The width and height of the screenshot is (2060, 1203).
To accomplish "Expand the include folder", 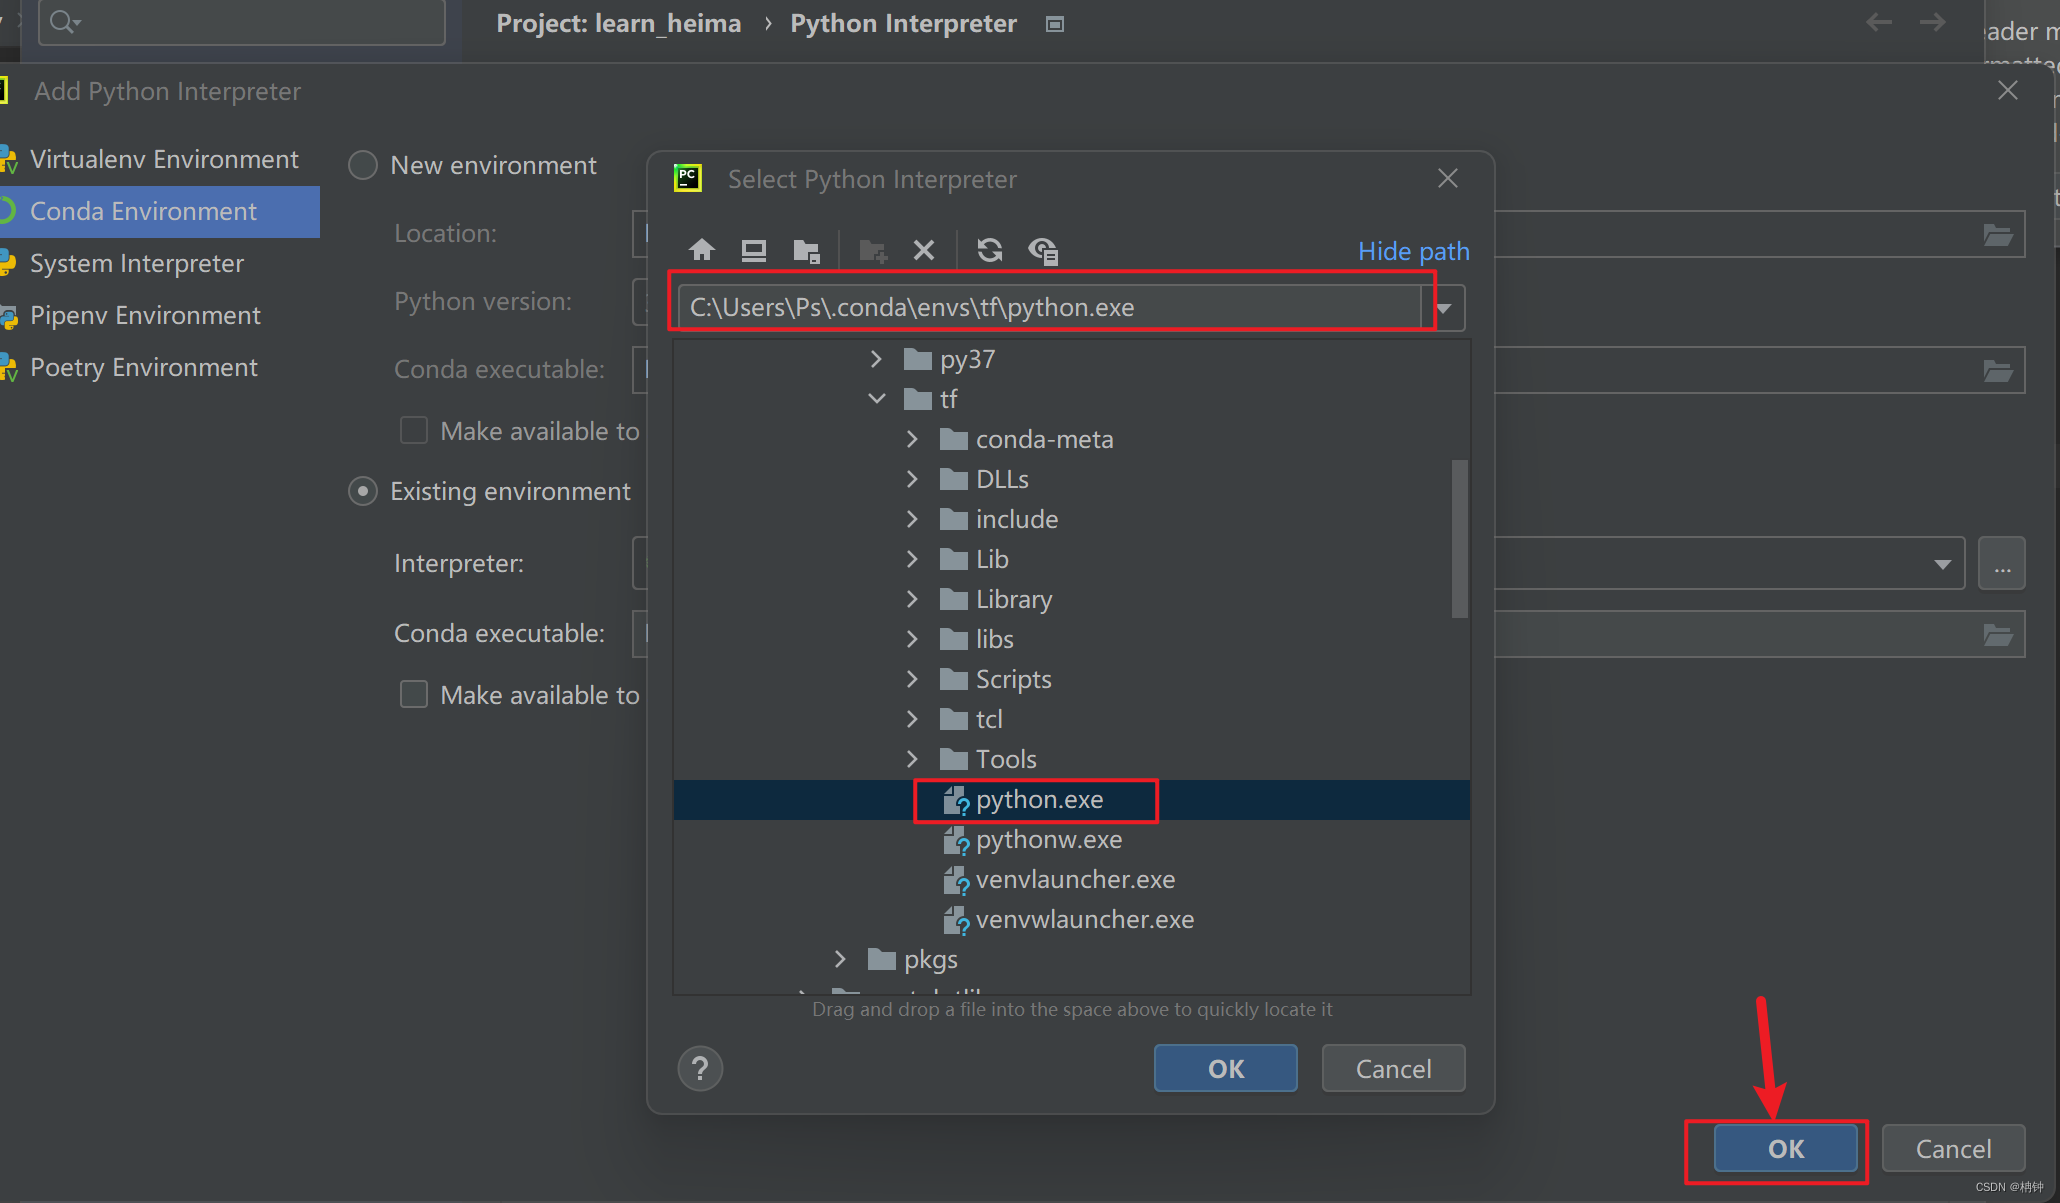I will [912, 518].
